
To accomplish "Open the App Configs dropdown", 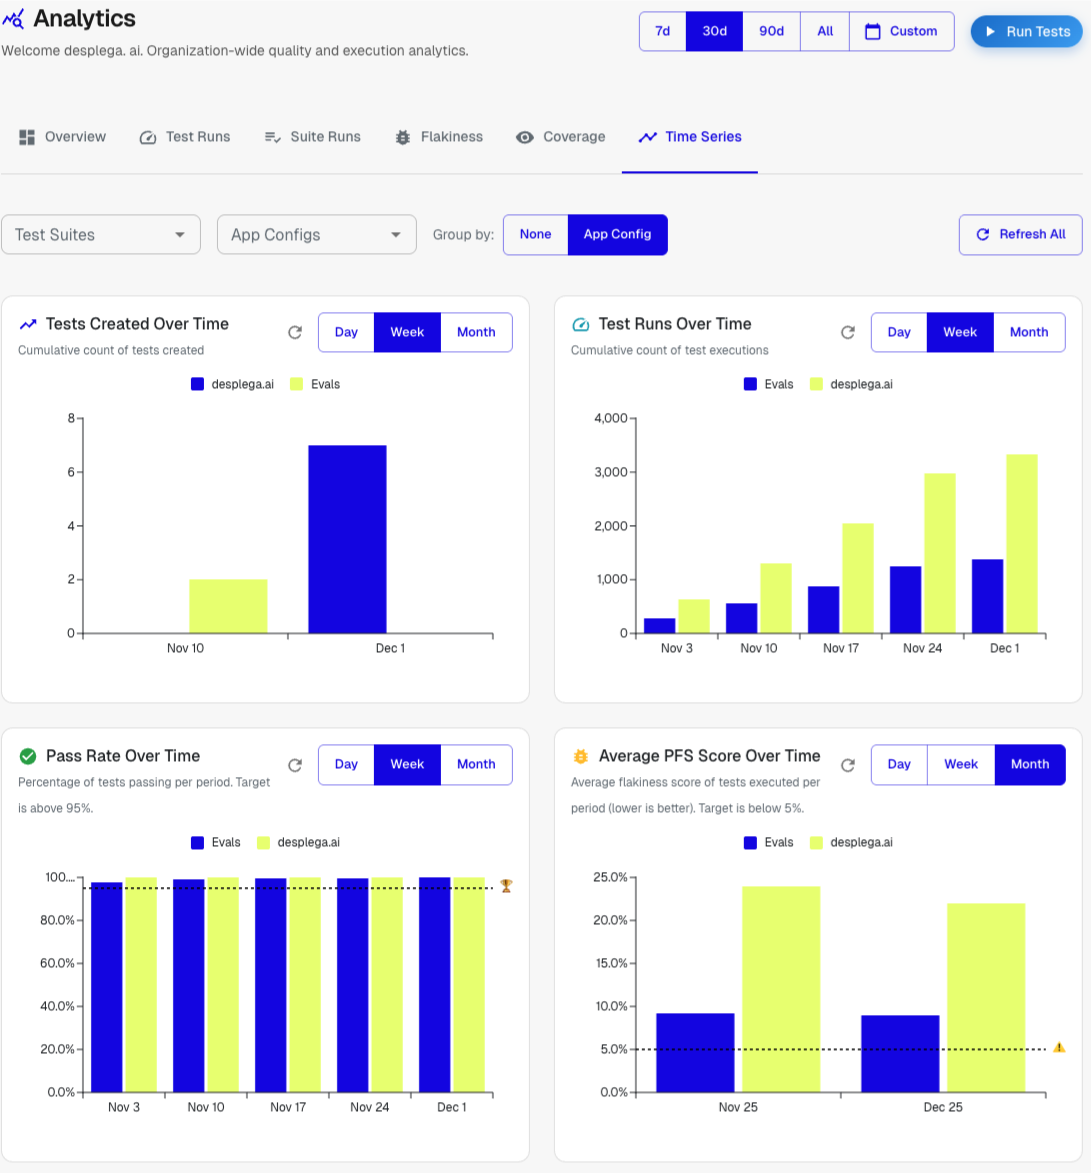I will pyautogui.click(x=316, y=234).
